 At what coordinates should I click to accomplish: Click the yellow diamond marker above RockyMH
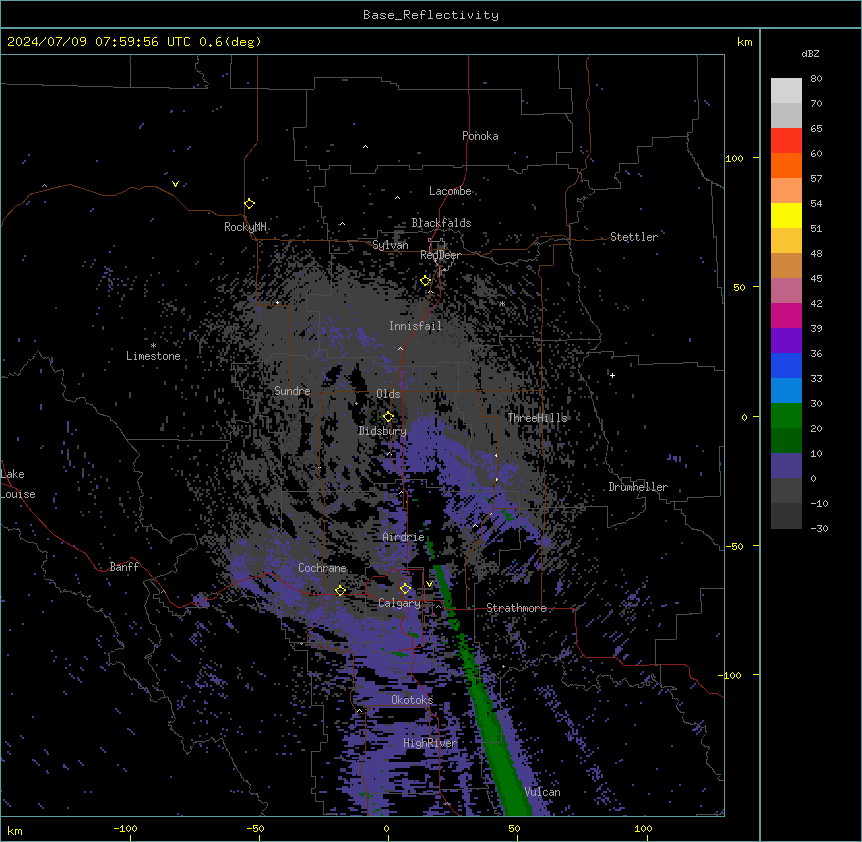click(x=249, y=204)
